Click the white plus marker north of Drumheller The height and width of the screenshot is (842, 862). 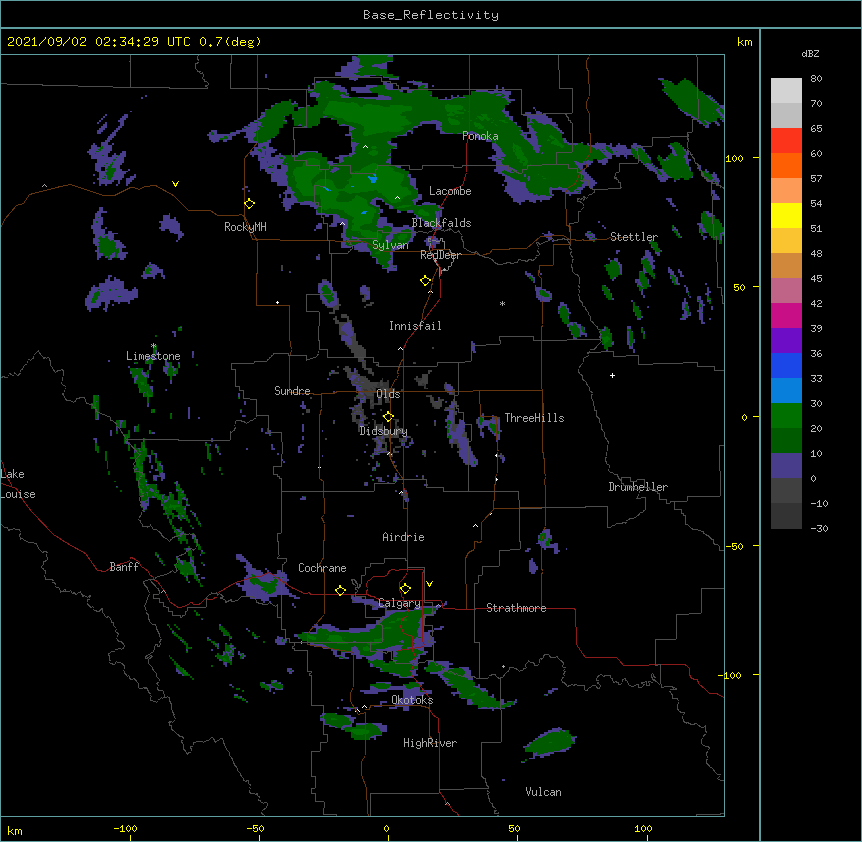click(612, 375)
